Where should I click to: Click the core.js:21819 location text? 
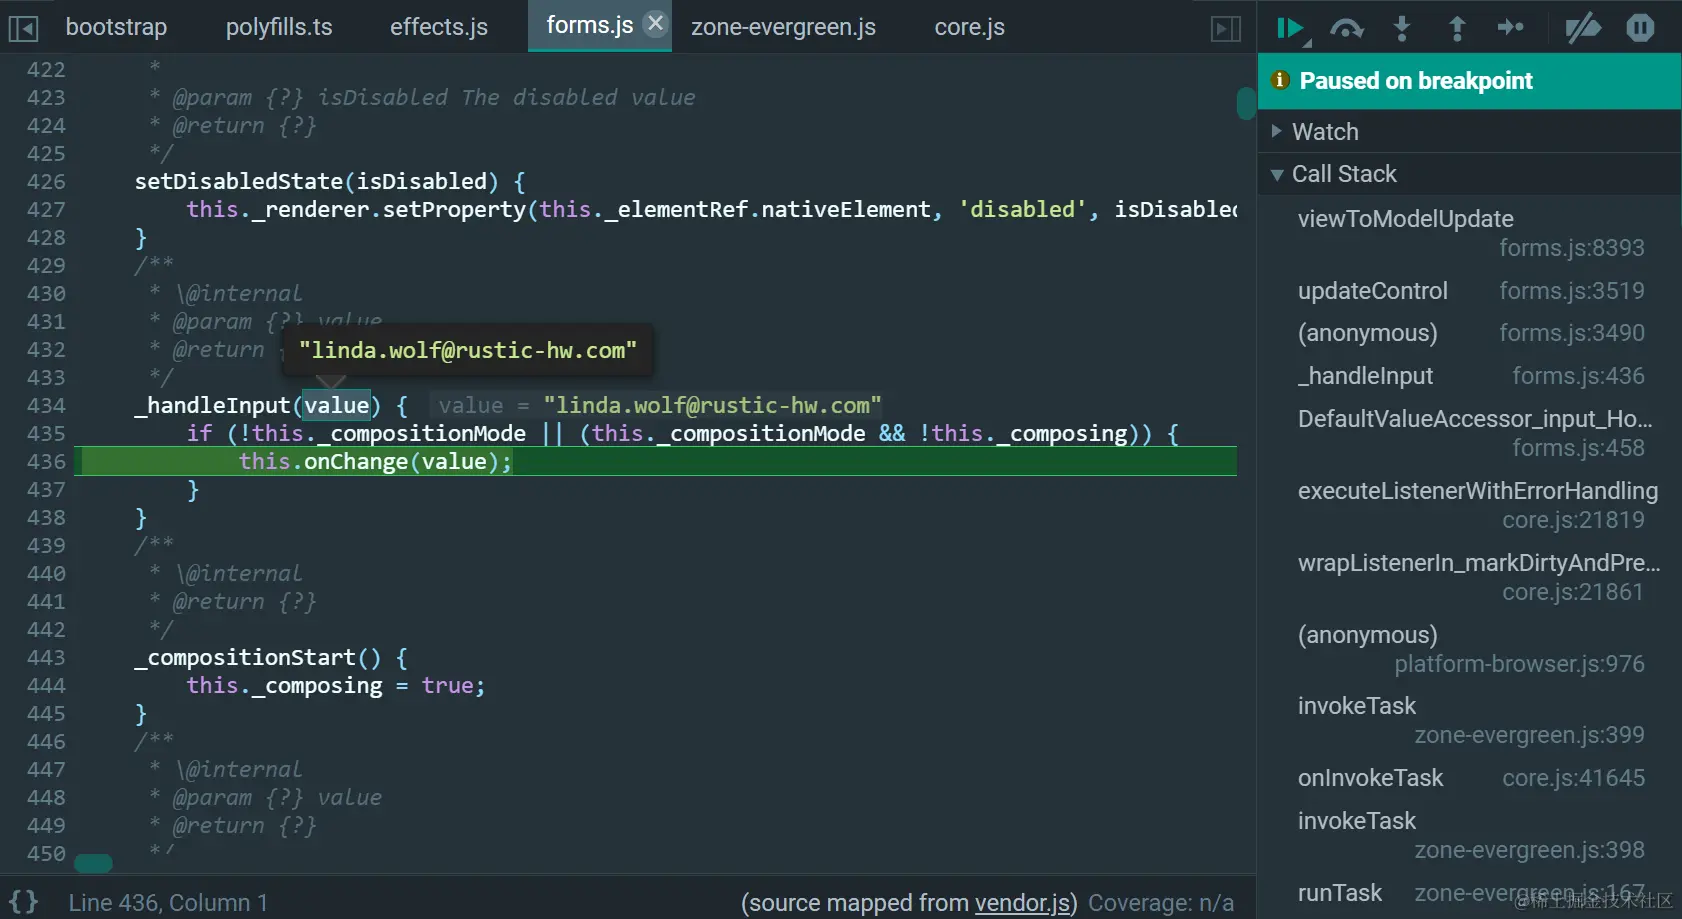(x=1573, y=520)
